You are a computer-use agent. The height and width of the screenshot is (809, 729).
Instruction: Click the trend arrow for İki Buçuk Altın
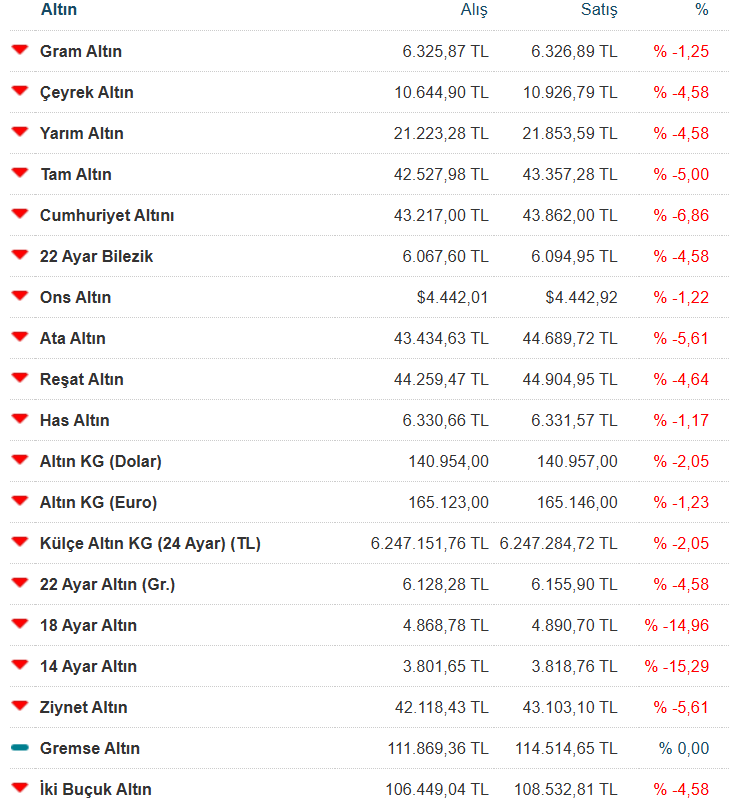coord(19,788)
